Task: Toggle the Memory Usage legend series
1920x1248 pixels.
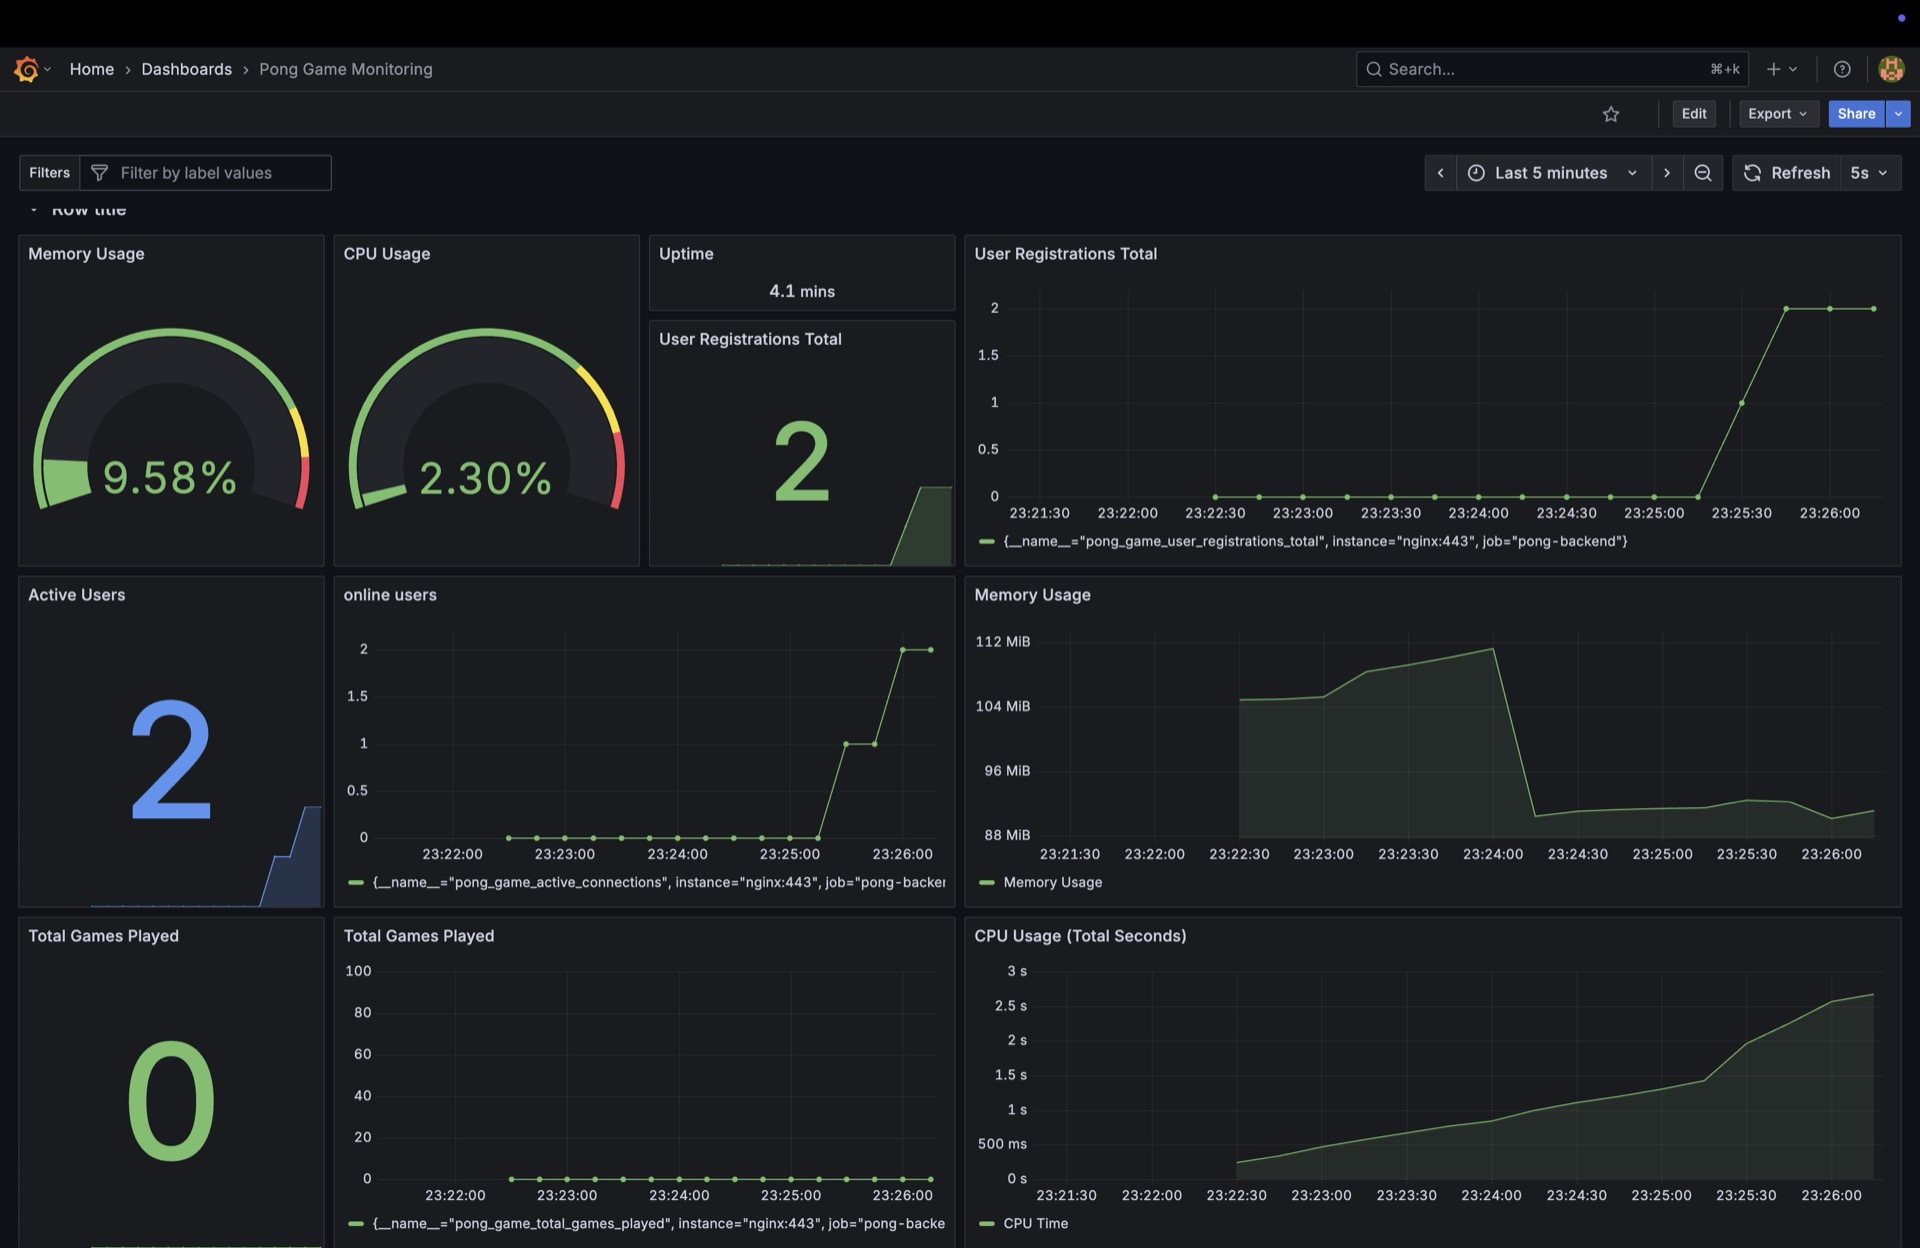Action: tap(1052, 882)
